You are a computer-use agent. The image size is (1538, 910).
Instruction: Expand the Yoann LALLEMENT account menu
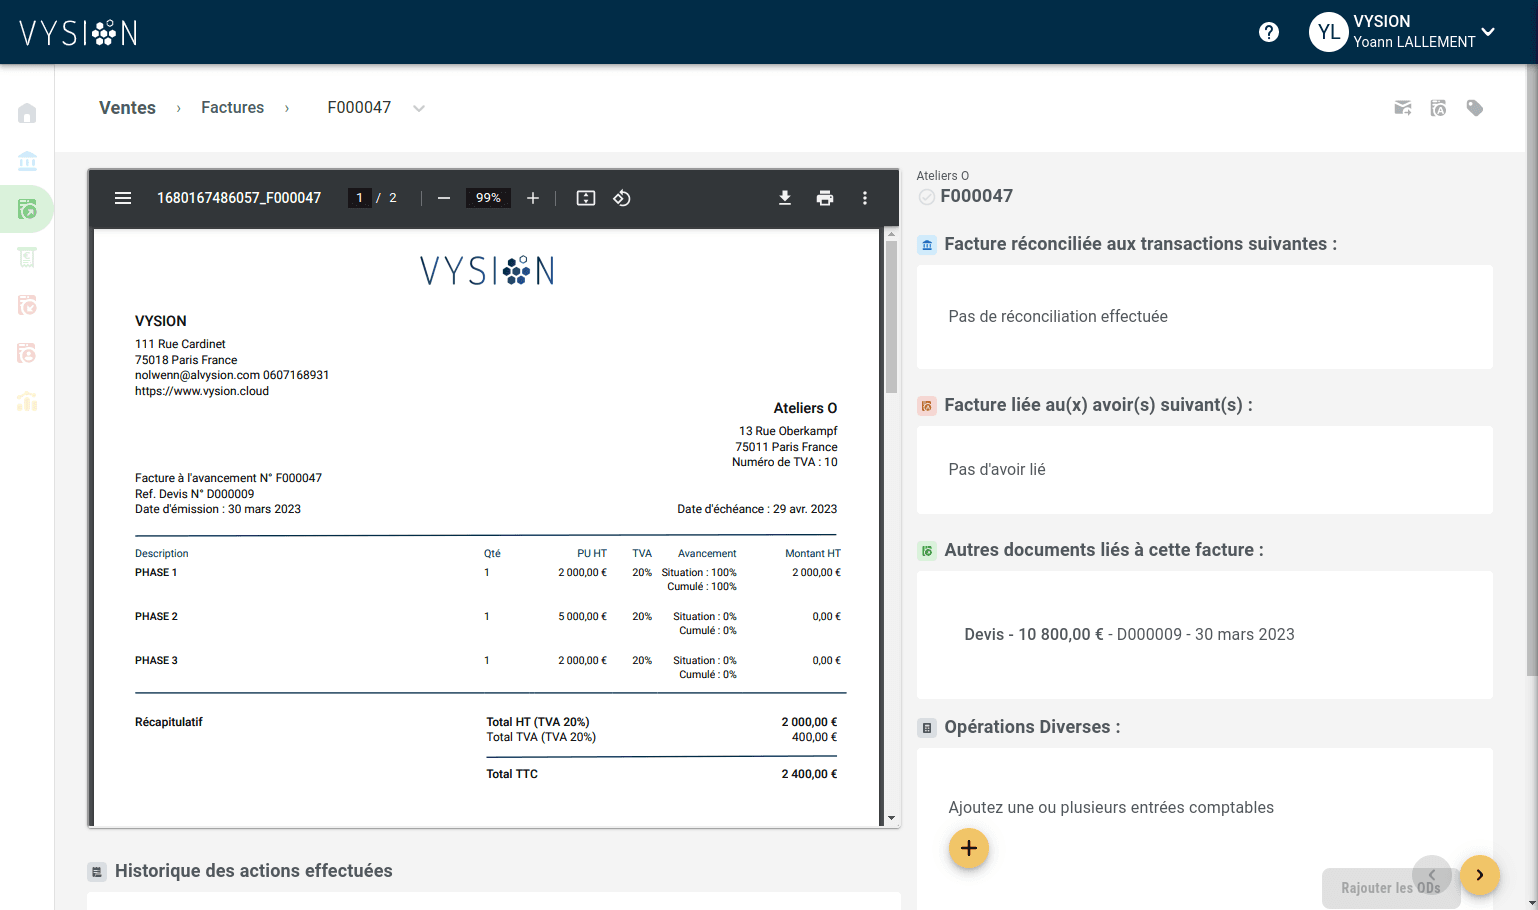point(1488,32)
